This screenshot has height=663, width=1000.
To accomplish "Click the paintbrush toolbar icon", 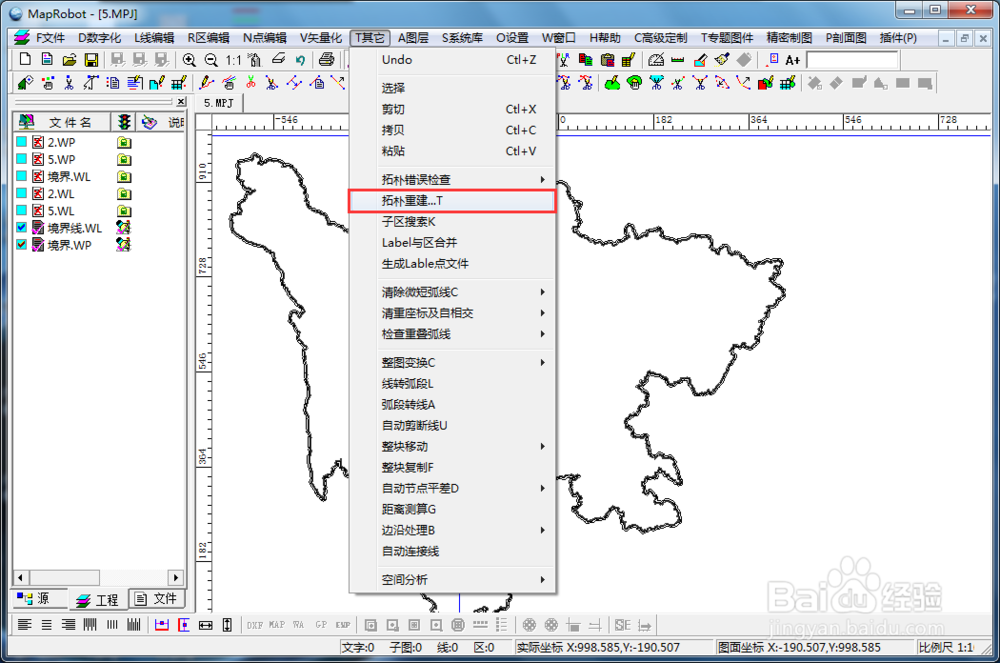I will point(722,60).
